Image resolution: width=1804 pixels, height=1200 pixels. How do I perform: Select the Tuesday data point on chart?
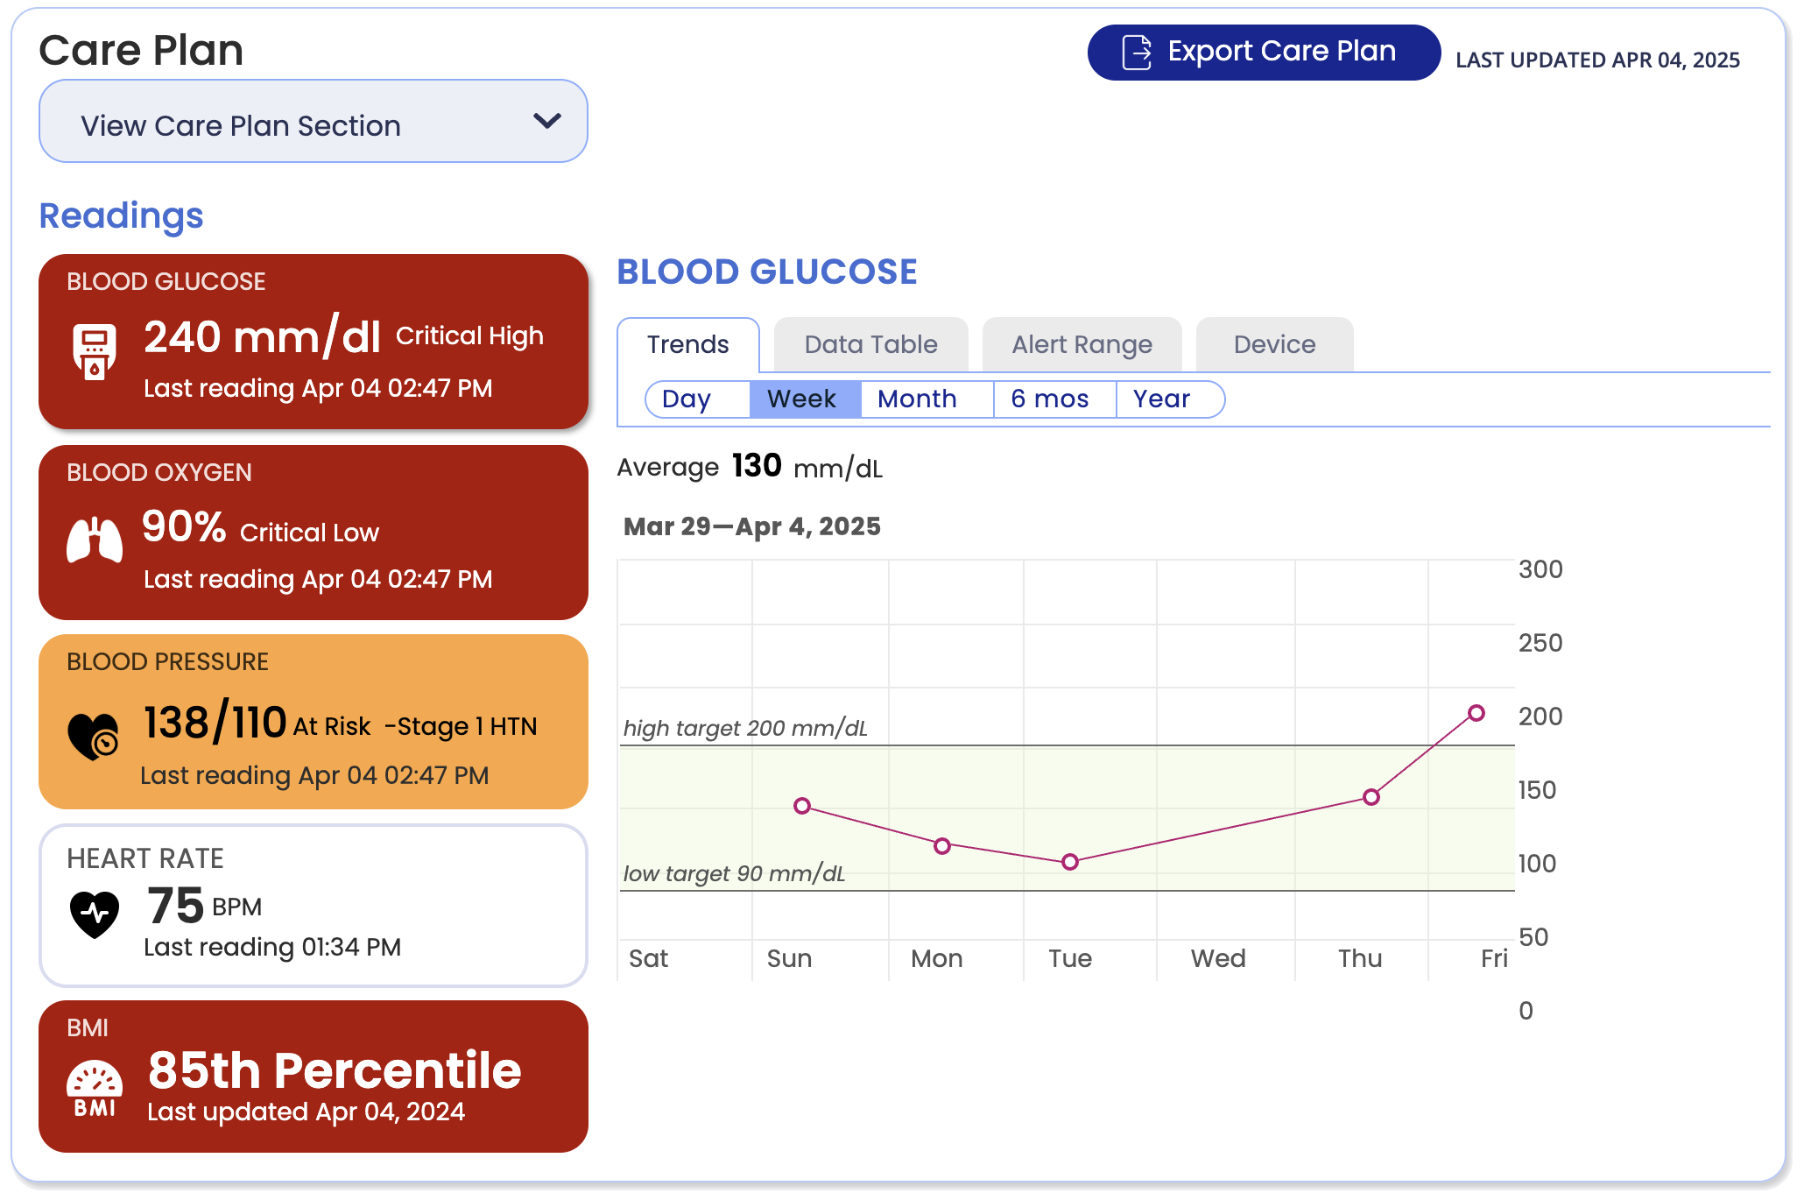(x=1070, y=861)
